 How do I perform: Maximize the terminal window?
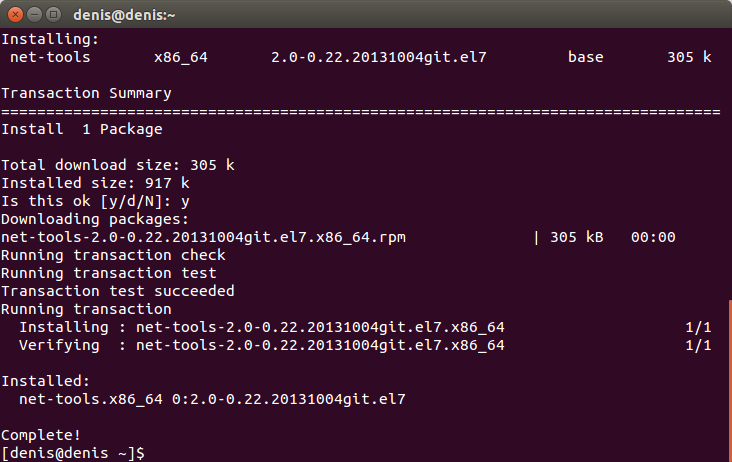pos(54,15)
